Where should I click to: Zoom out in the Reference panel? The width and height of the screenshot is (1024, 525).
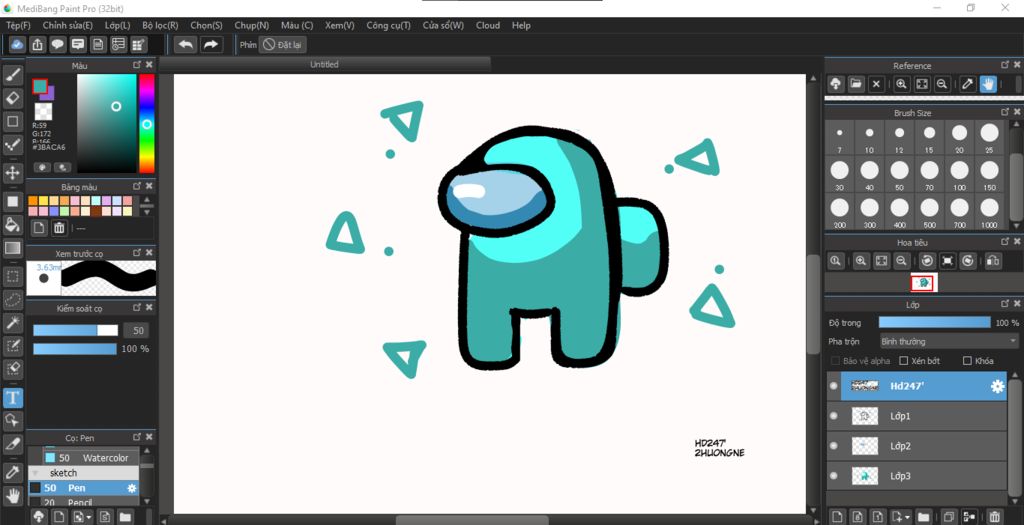tap(942, 84)
